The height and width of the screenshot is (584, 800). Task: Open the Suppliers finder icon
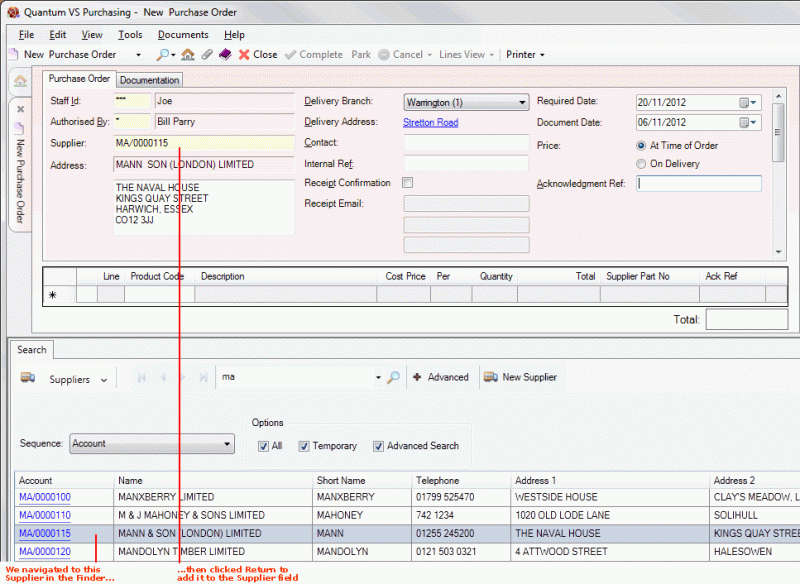[30, 379]
